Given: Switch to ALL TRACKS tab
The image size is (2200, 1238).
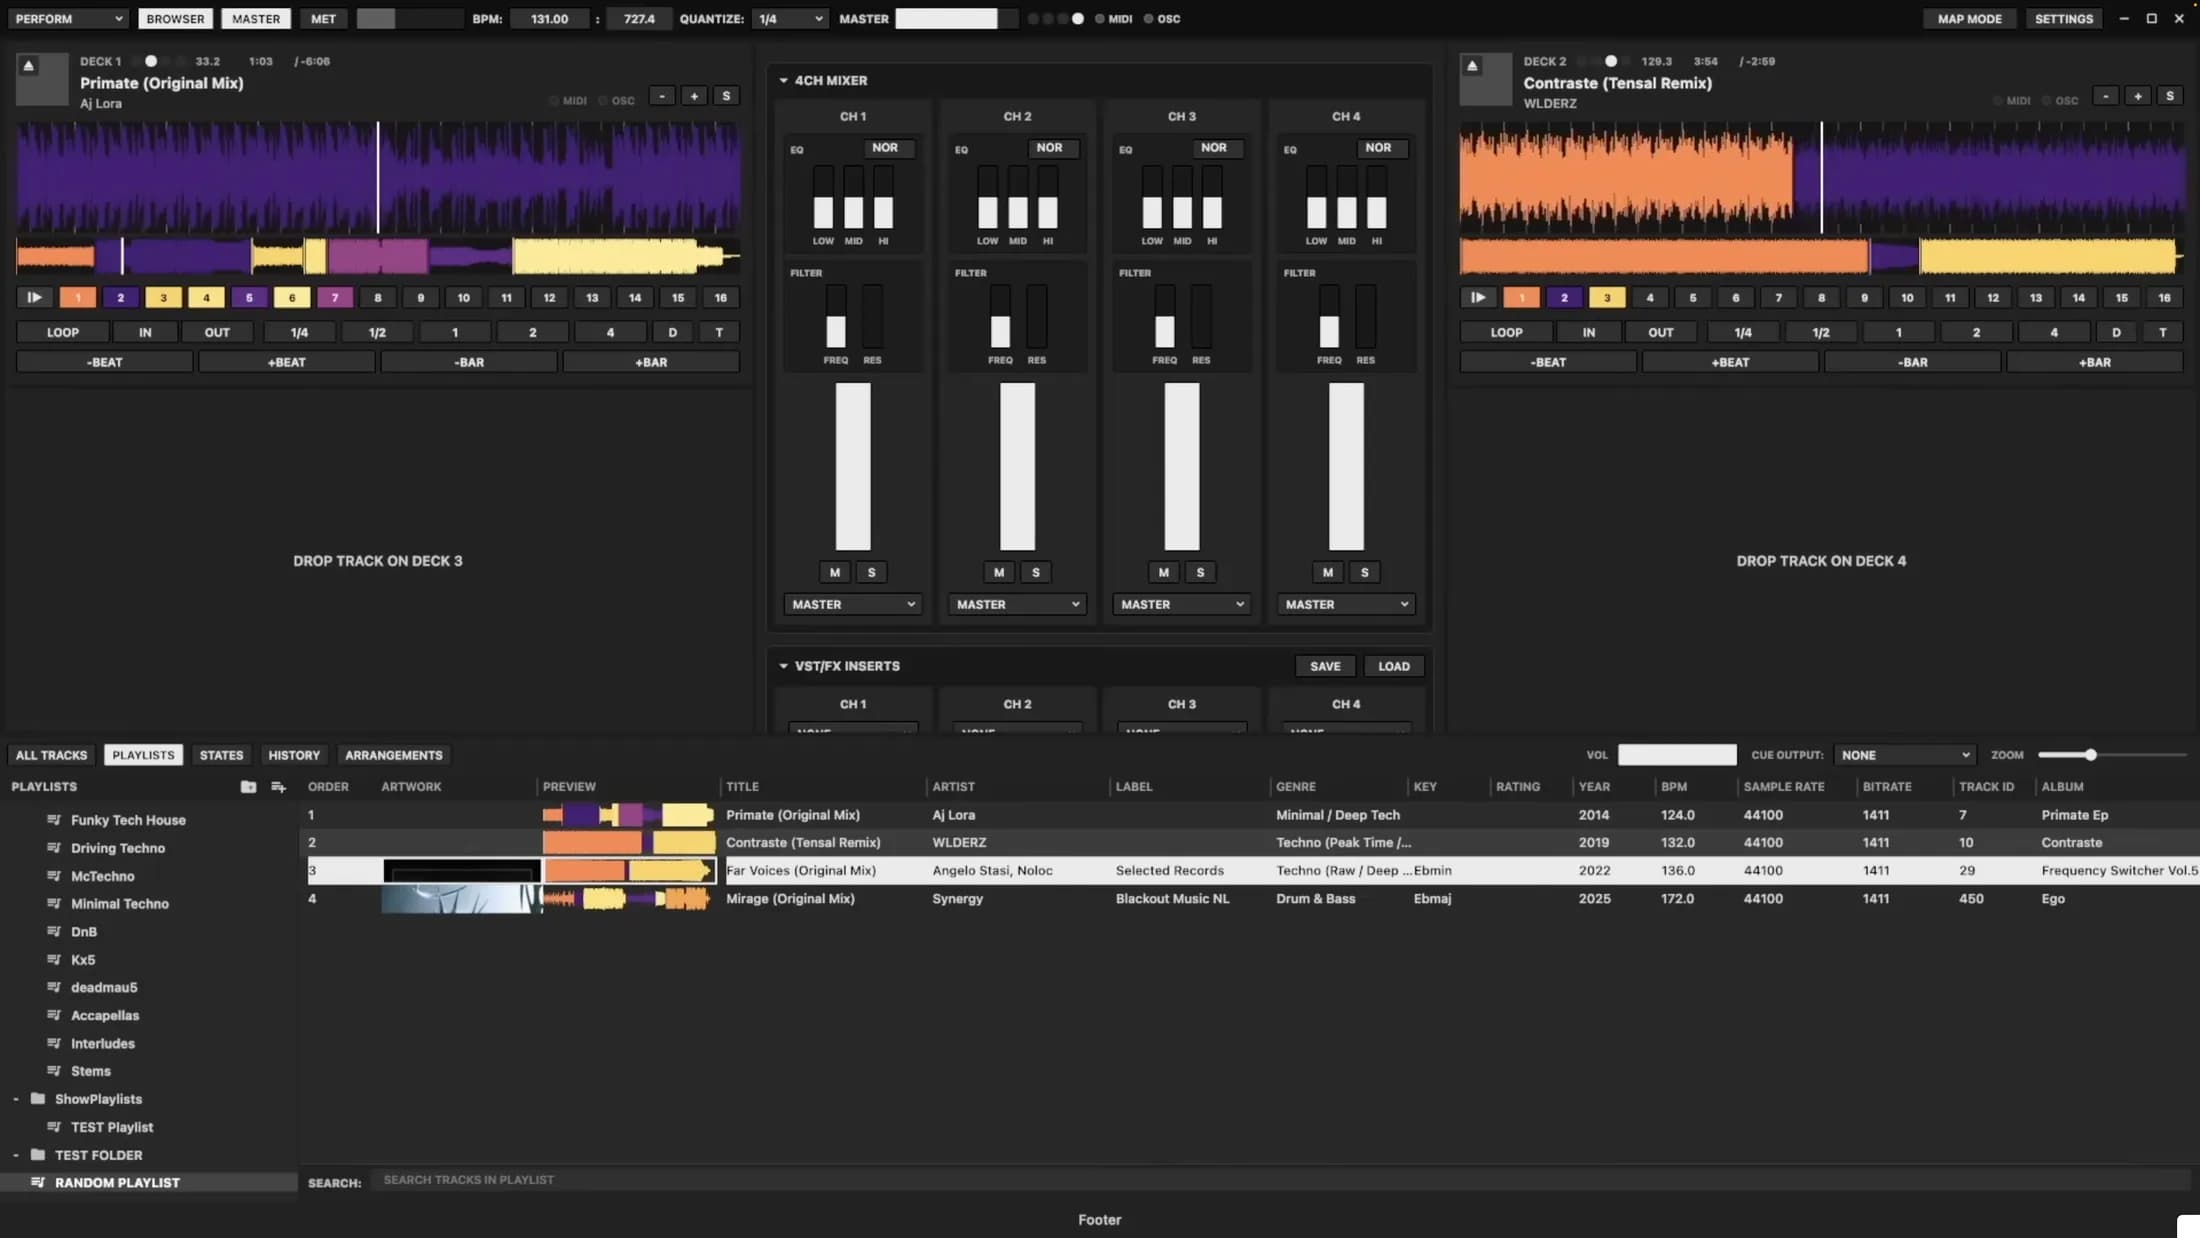Looking at the screenshot, I should pyautogui.click(x=51, y=755).
